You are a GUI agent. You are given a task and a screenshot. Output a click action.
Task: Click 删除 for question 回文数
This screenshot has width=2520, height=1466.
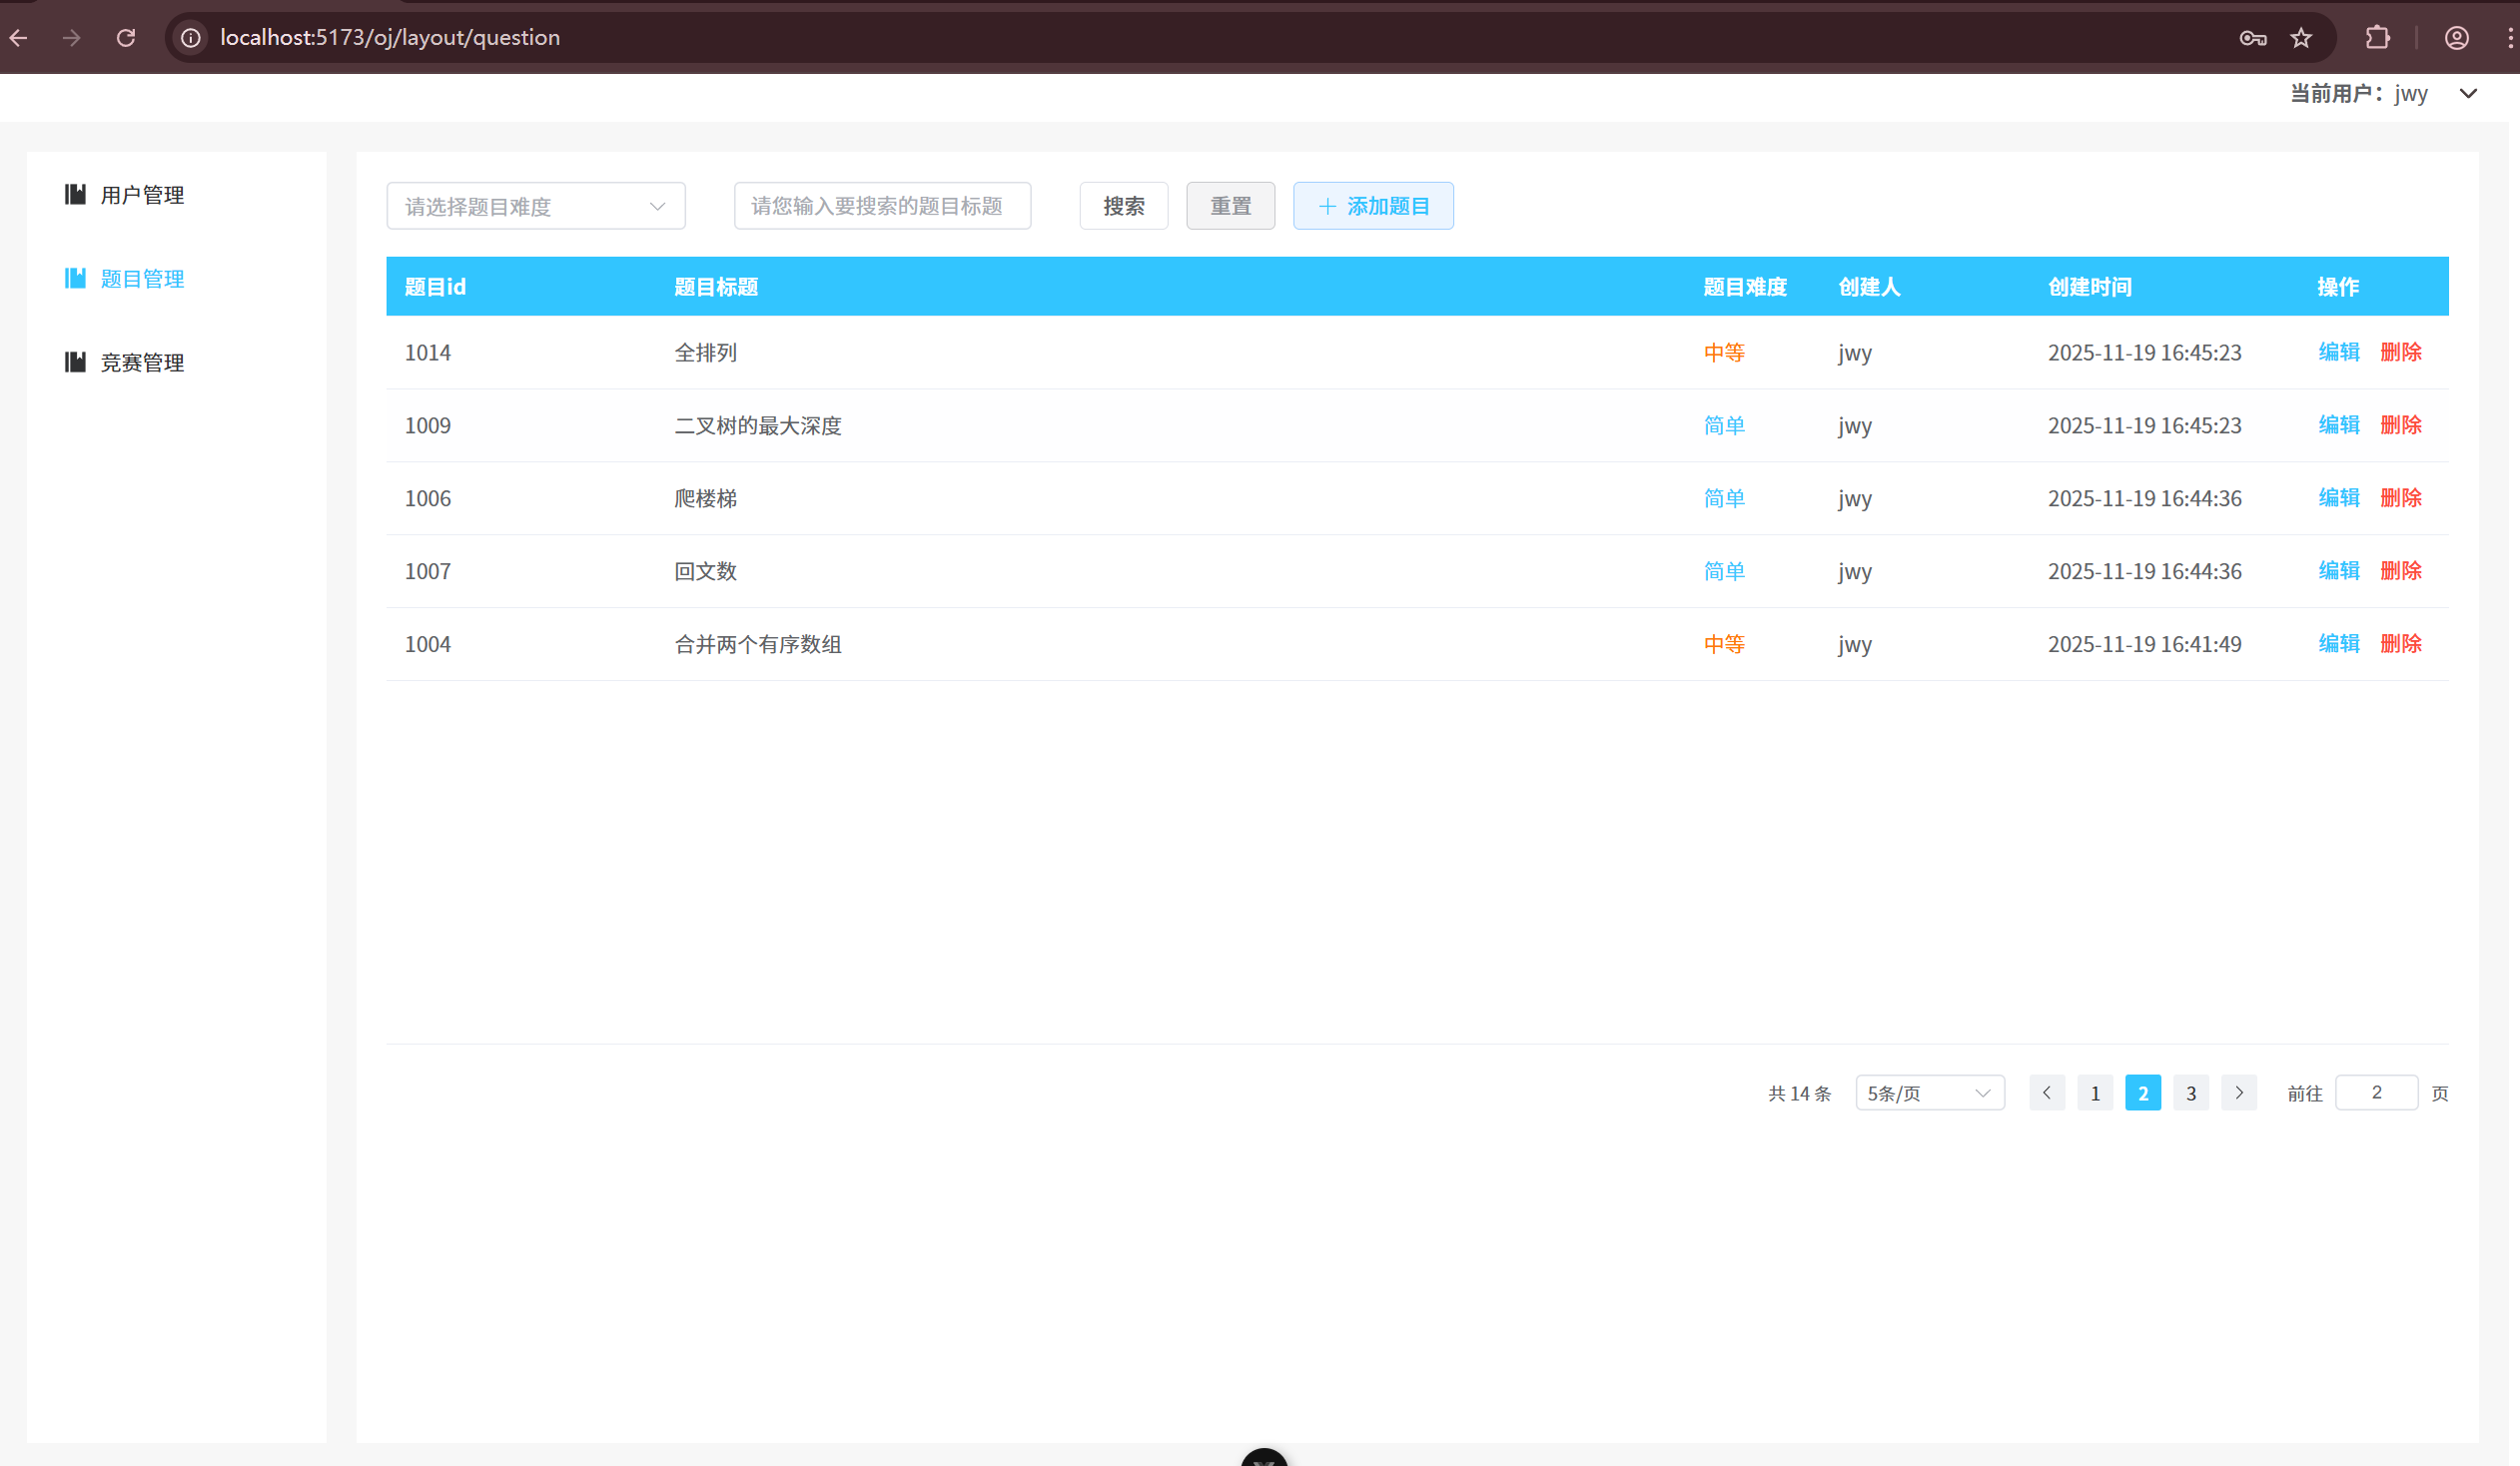tap(2402, 570)
